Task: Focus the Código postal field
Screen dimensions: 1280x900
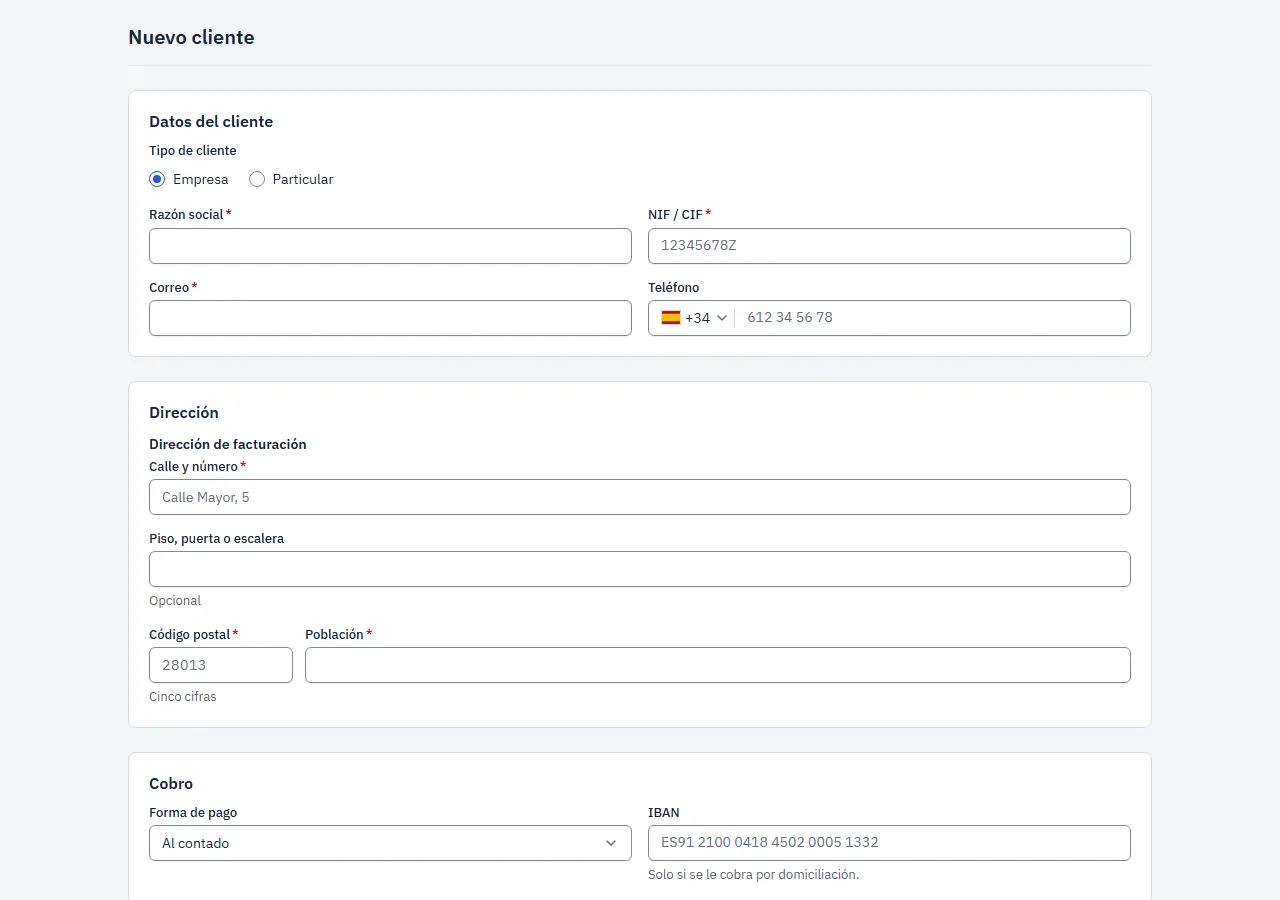Action: click(221, 665)
